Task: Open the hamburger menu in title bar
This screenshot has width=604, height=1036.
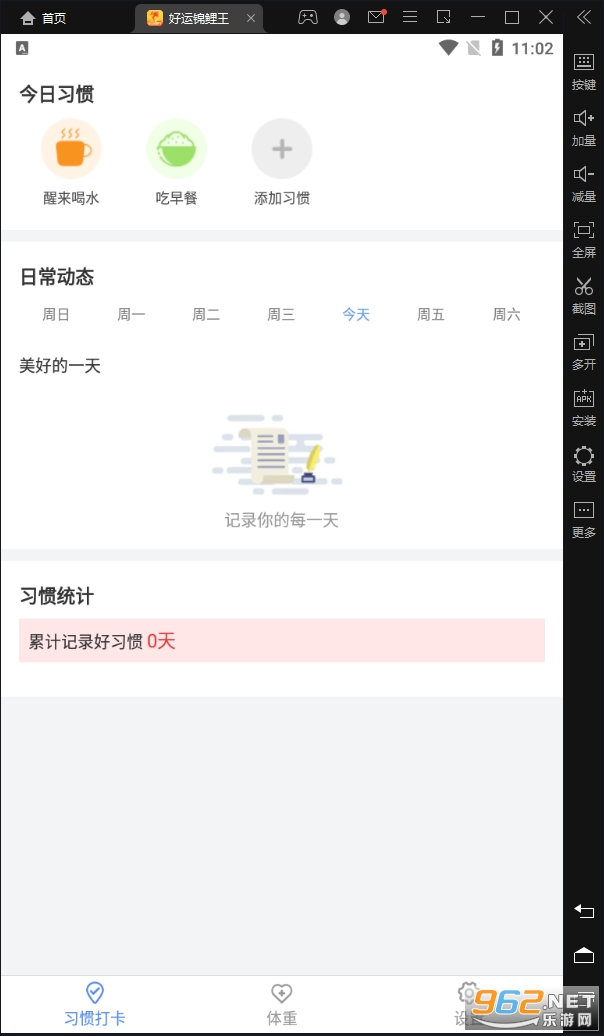Action: click(x=410, y=17)
